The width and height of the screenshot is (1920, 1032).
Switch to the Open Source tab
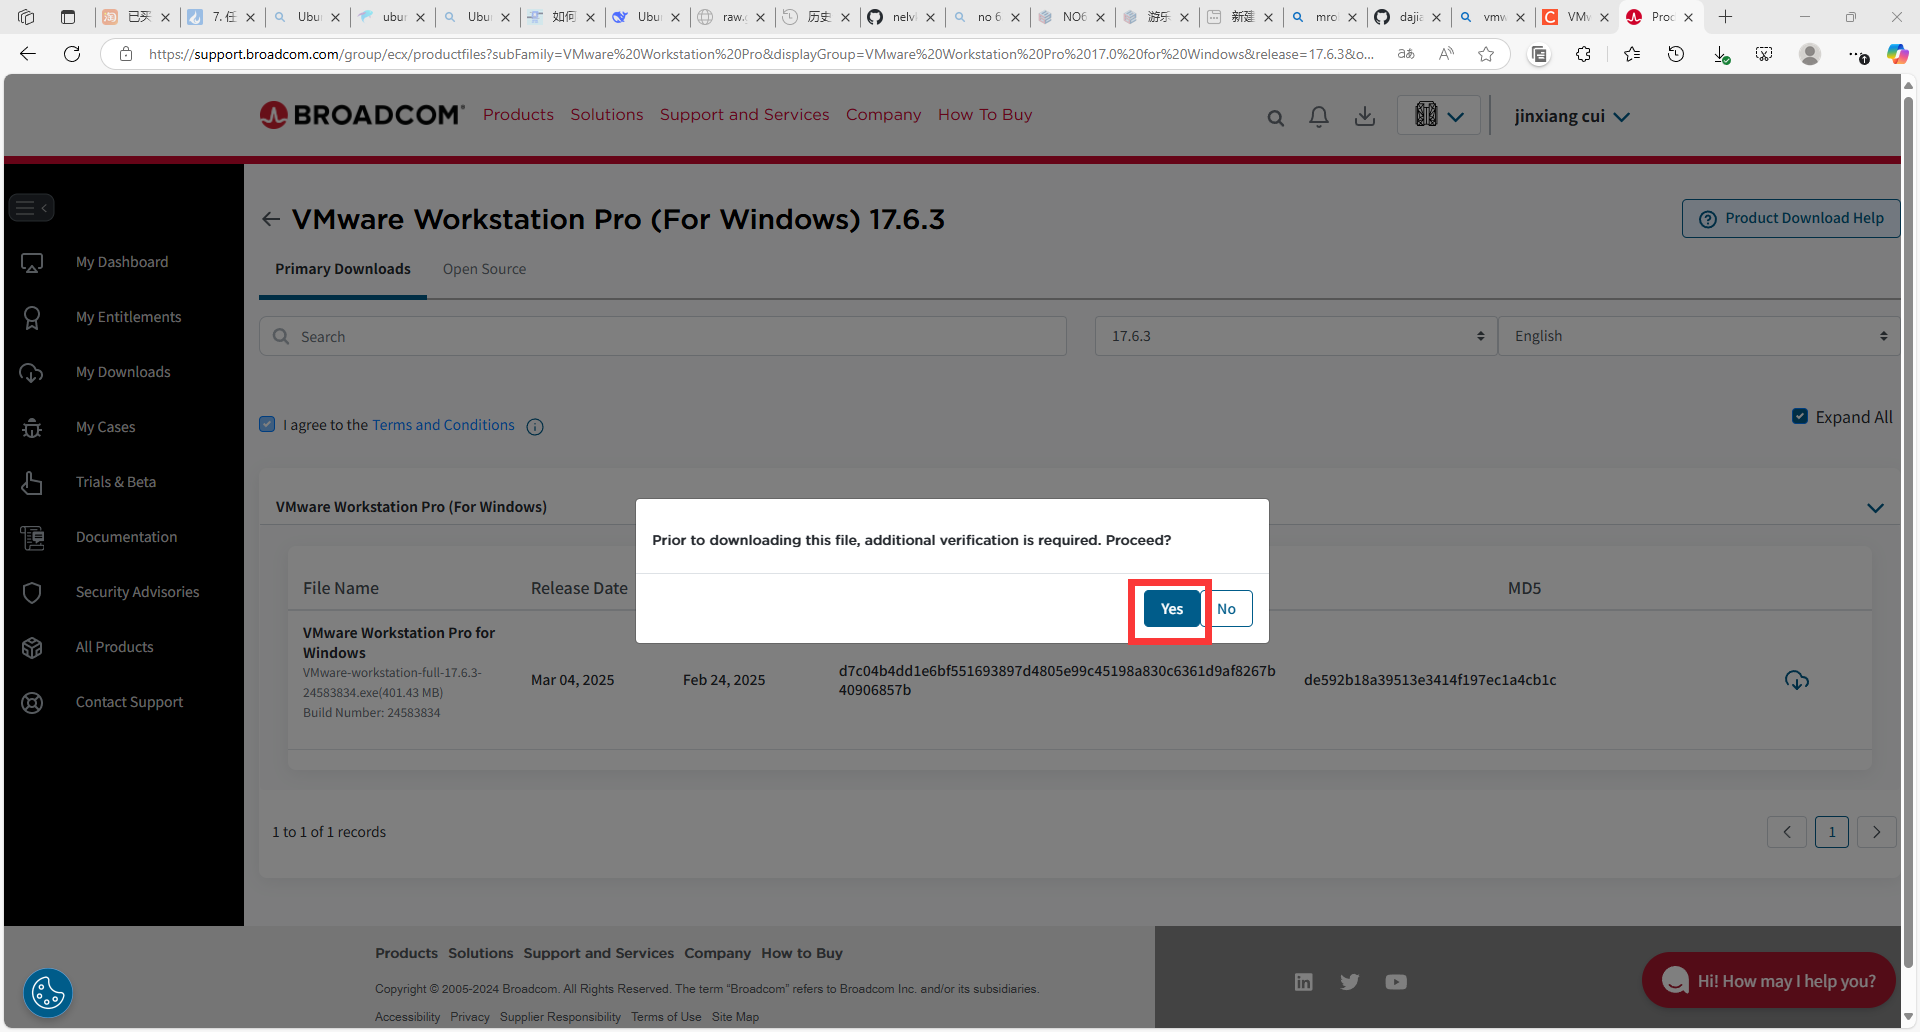484,269
